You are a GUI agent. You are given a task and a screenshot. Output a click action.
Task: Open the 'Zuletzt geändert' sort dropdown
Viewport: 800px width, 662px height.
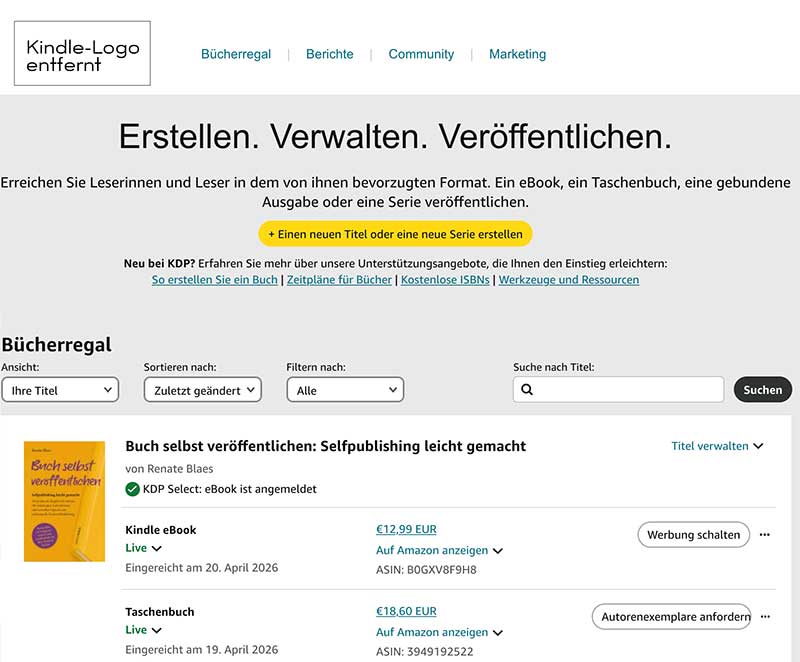(203, 390)
